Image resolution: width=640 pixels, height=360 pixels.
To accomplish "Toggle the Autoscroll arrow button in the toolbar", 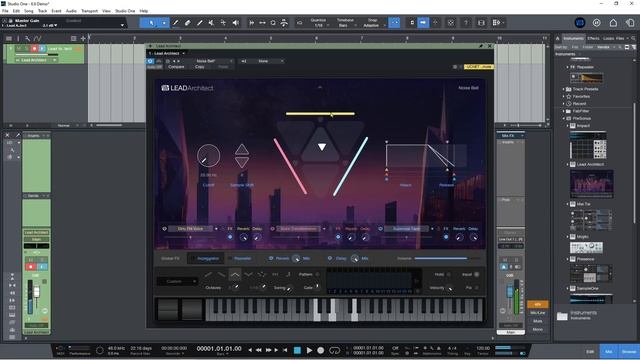I will [x=423, y=23].
